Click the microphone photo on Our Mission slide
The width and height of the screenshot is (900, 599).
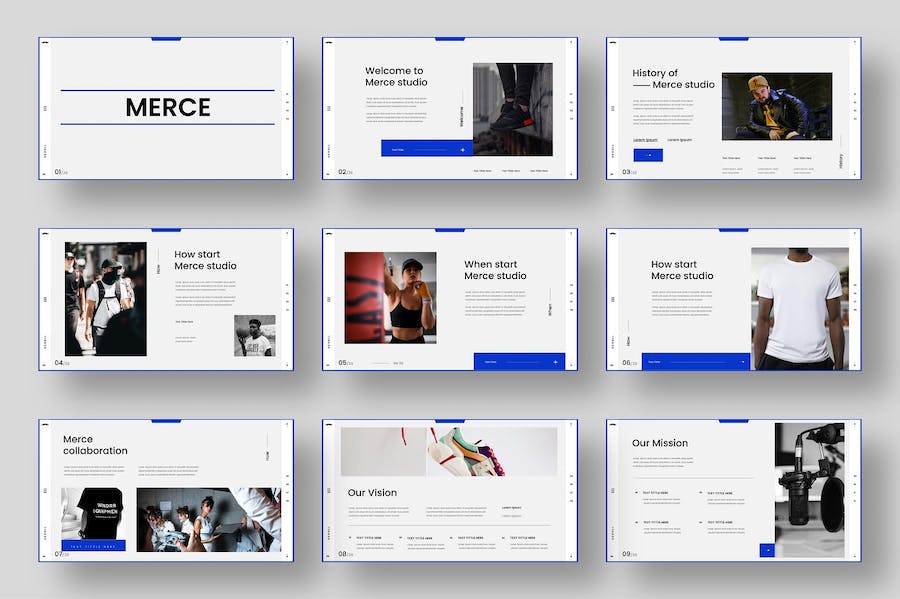(x=809, y=489)
